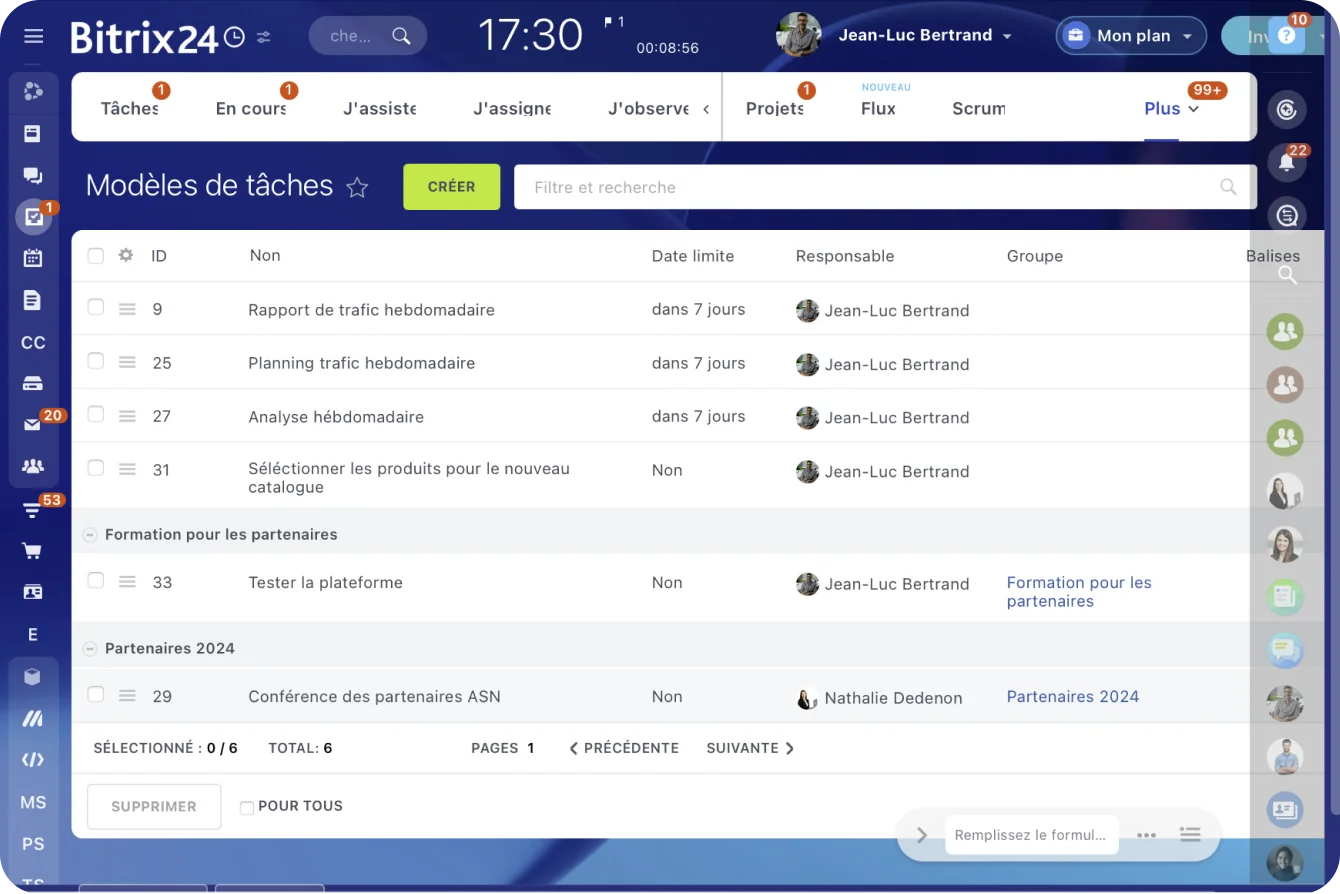This screenshot has height=894, width=1340.
Task: Open the Scrum tab
Action: 978,109
